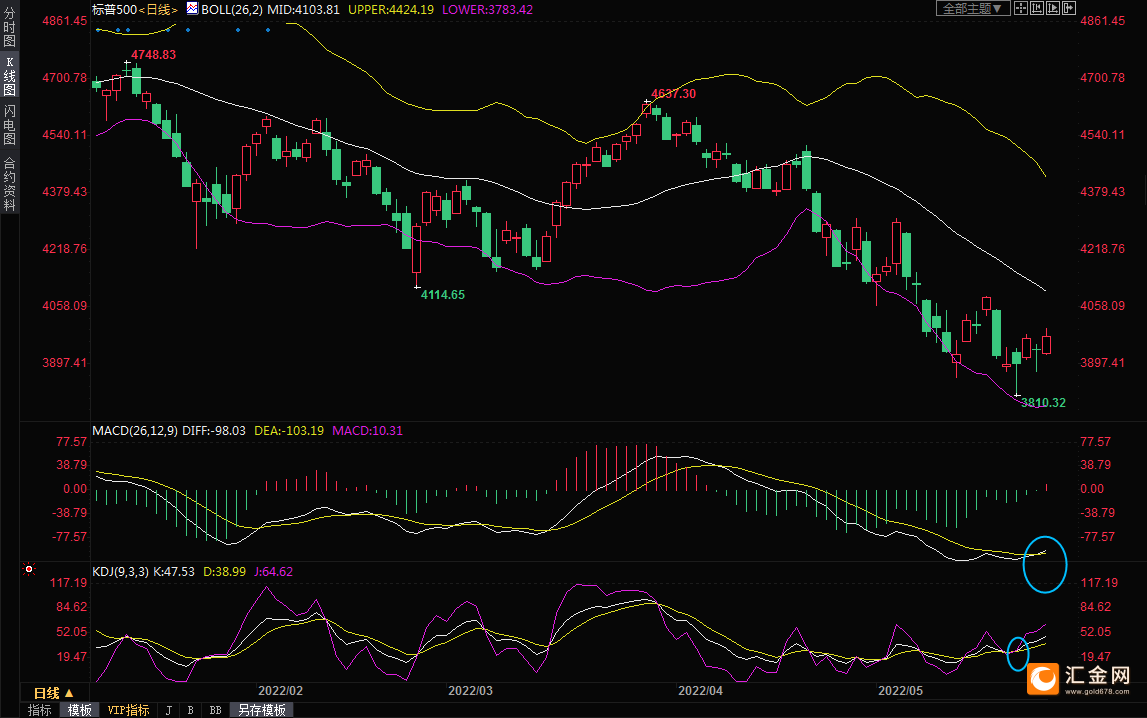Viewport: 1147px width, 718px height.
Task: Click the J:64.62 value
Action: [x=274, y=572]
